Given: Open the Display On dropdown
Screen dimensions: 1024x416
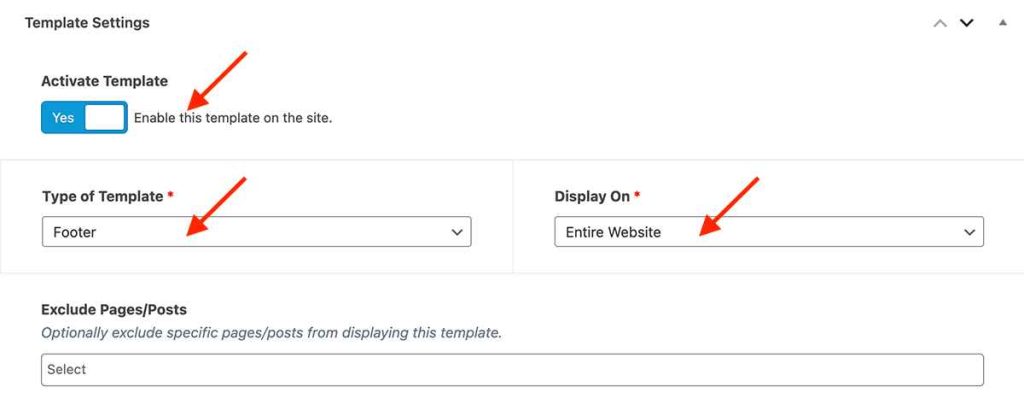Looking at the screenshot, I should [x=768, y=232].
